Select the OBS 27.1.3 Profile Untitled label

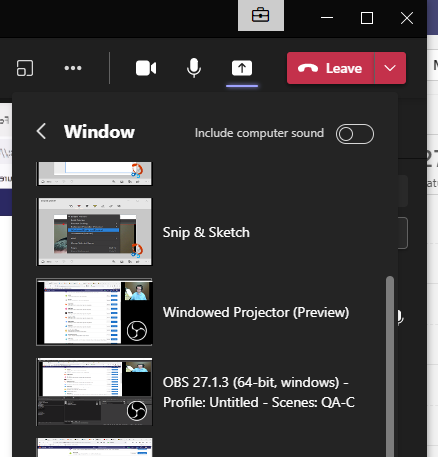pos(259,392)
